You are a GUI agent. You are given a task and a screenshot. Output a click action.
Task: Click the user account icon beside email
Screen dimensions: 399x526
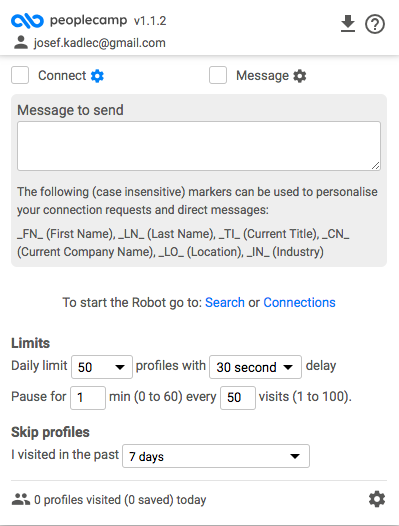pos(21,43)
